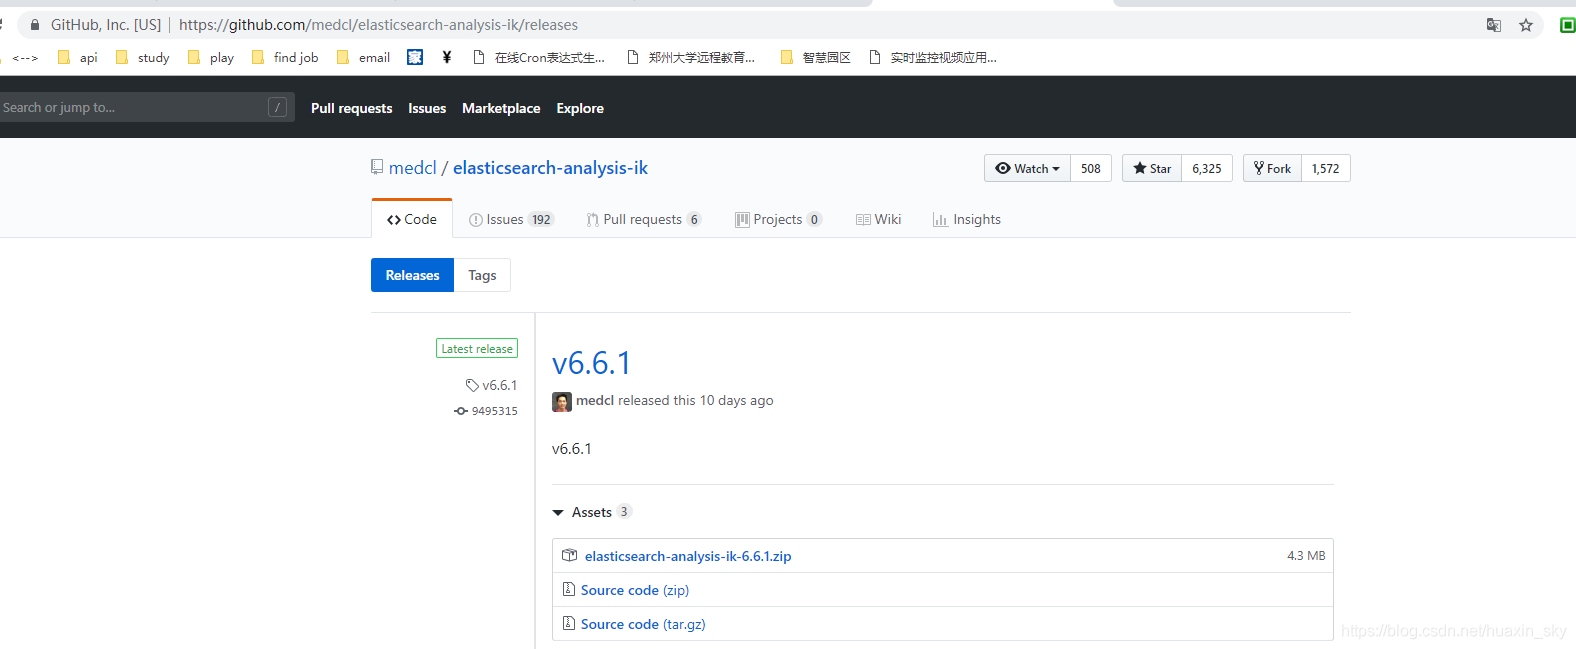Click the blue square bookmark icon
This screenshot has height=649, width=1576.
[415, 57]
